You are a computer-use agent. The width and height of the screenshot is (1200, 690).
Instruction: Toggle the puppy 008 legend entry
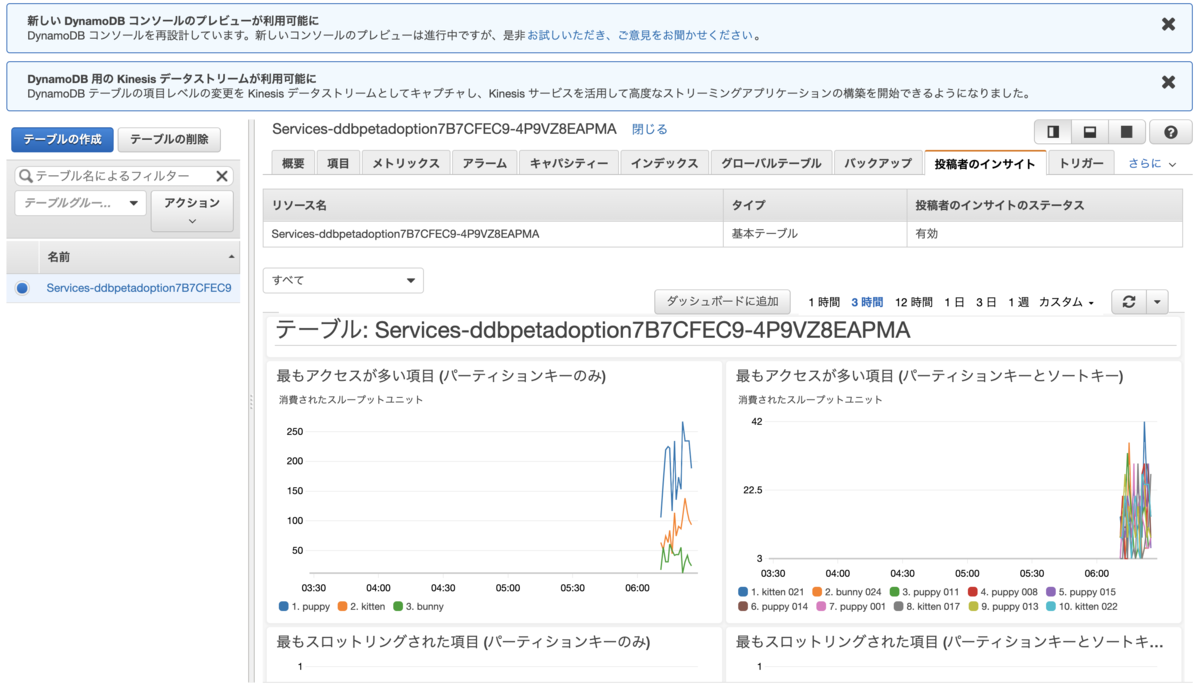(1003, 592)
